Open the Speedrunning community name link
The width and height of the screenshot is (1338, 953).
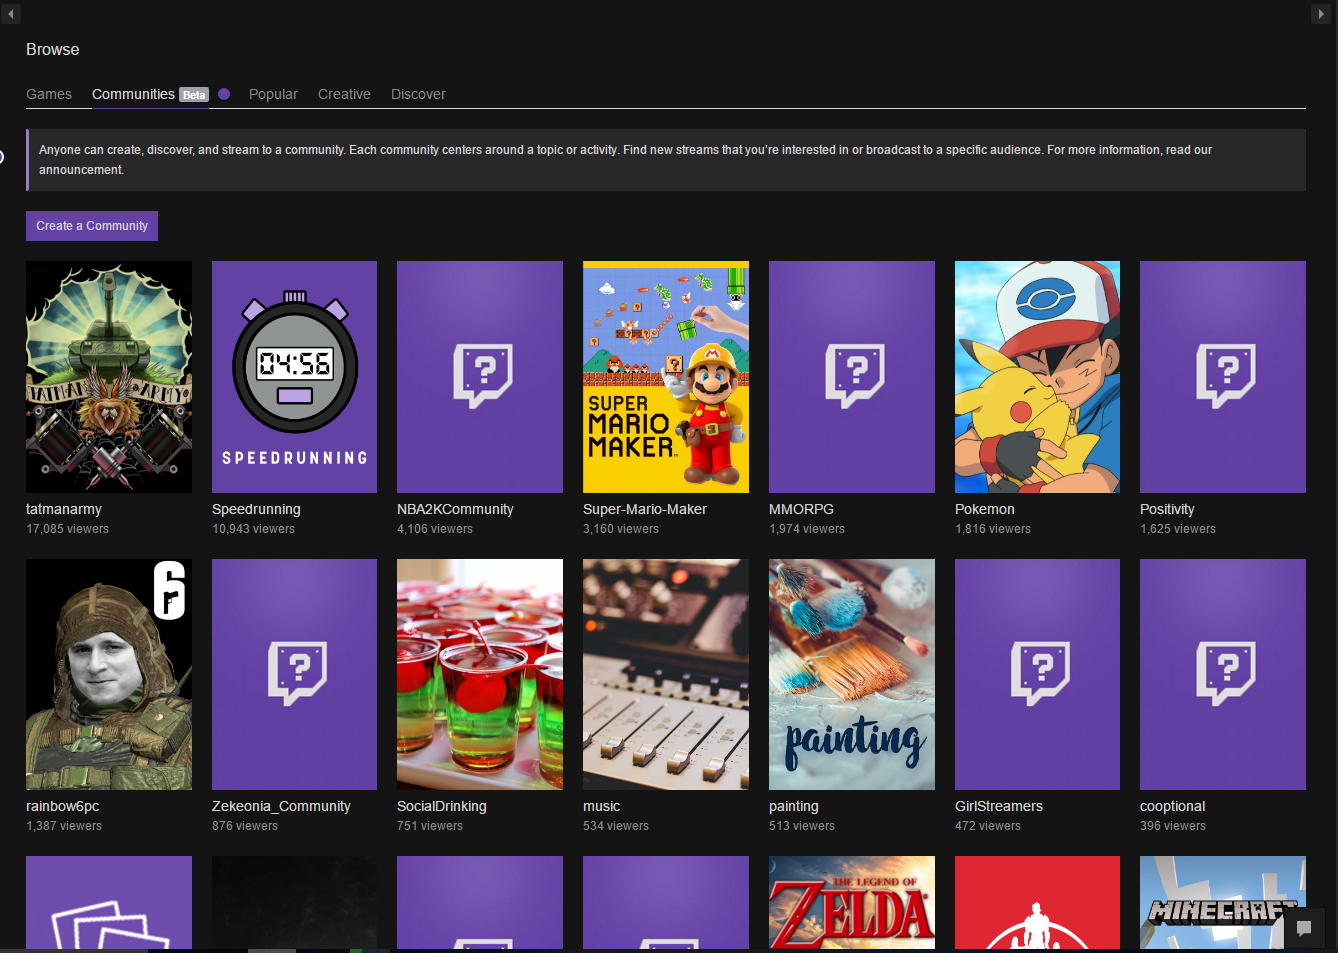click(256, 509)
